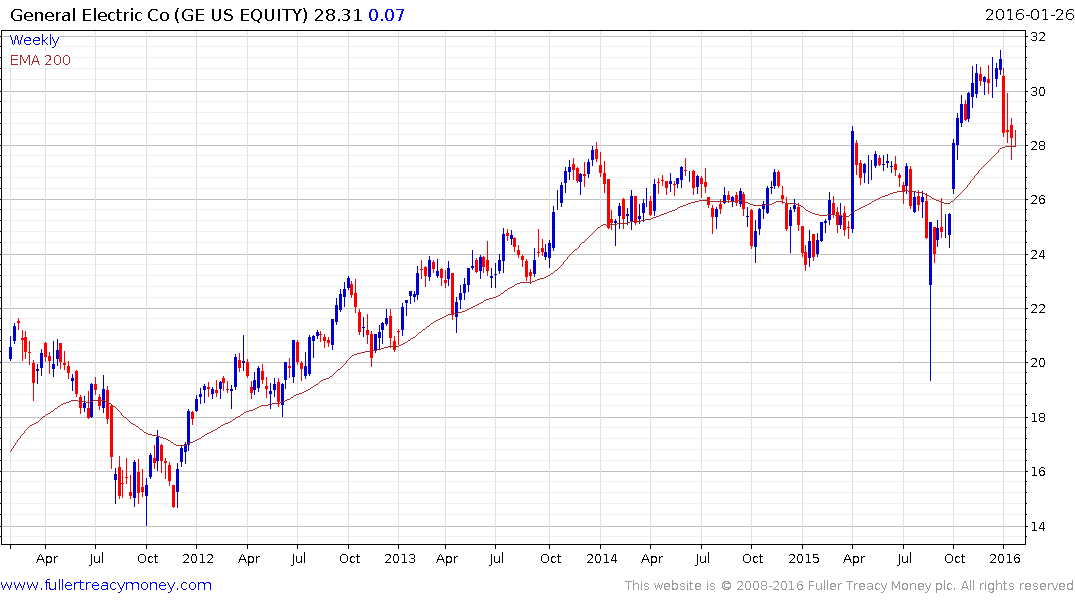The width and height of the screenshot is (1075, 600).
Task: Select the Weekly timeframe label
Action: 34,40
